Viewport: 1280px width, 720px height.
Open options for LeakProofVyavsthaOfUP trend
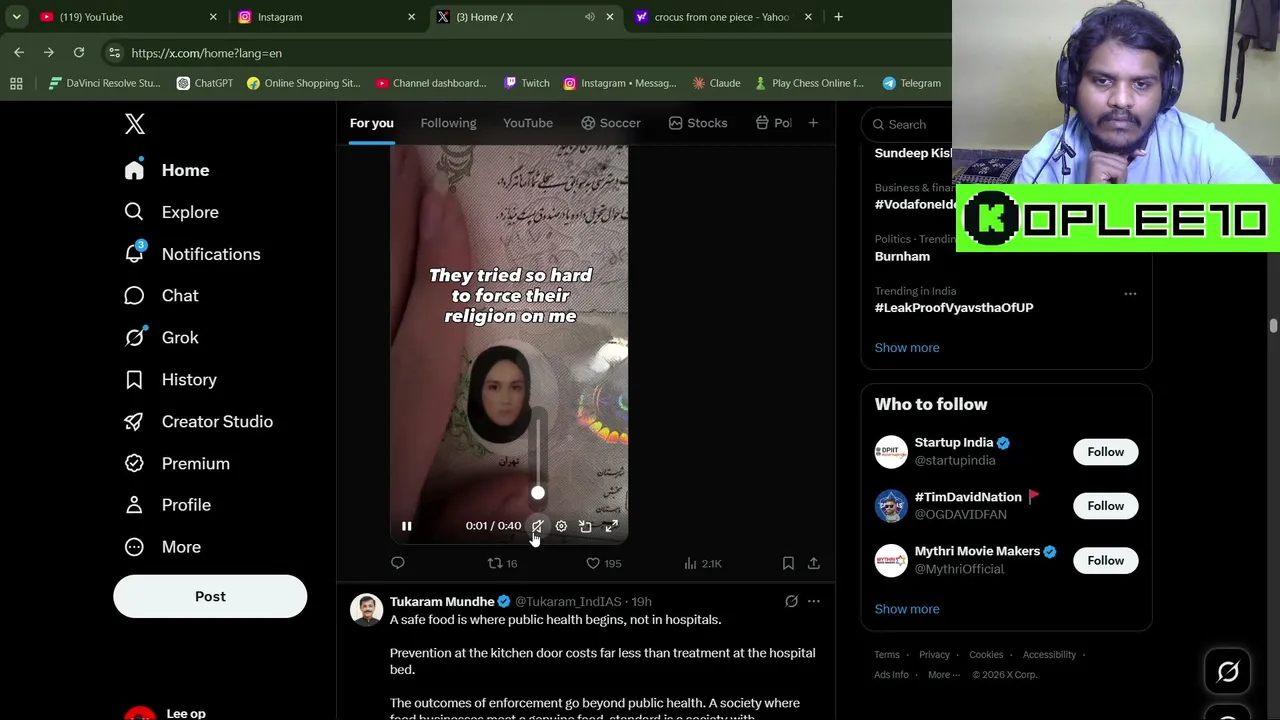(x=1130, y=294)
